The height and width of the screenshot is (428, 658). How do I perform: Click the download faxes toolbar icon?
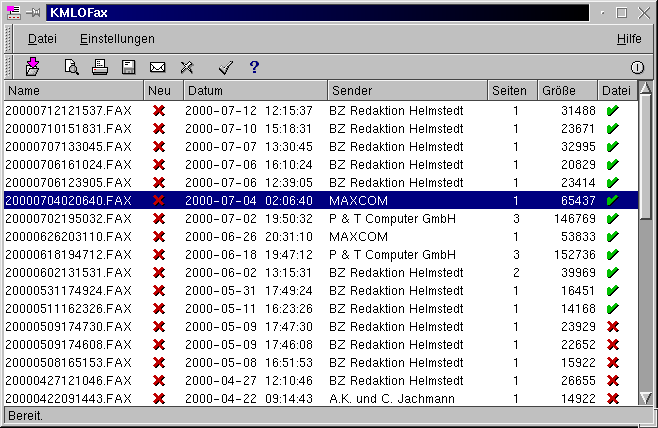pos(32,67)
